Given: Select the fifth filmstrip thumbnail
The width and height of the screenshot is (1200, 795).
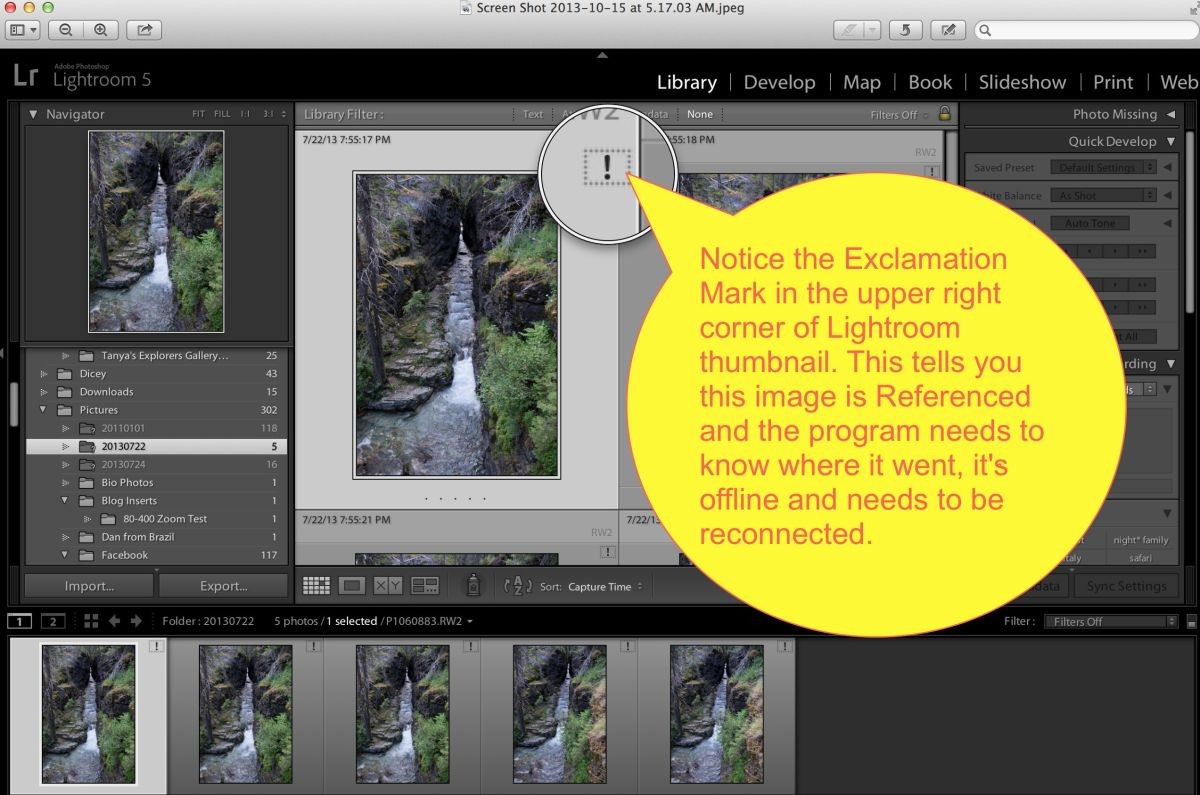Looking at the screenshot, I should [717, 714].
